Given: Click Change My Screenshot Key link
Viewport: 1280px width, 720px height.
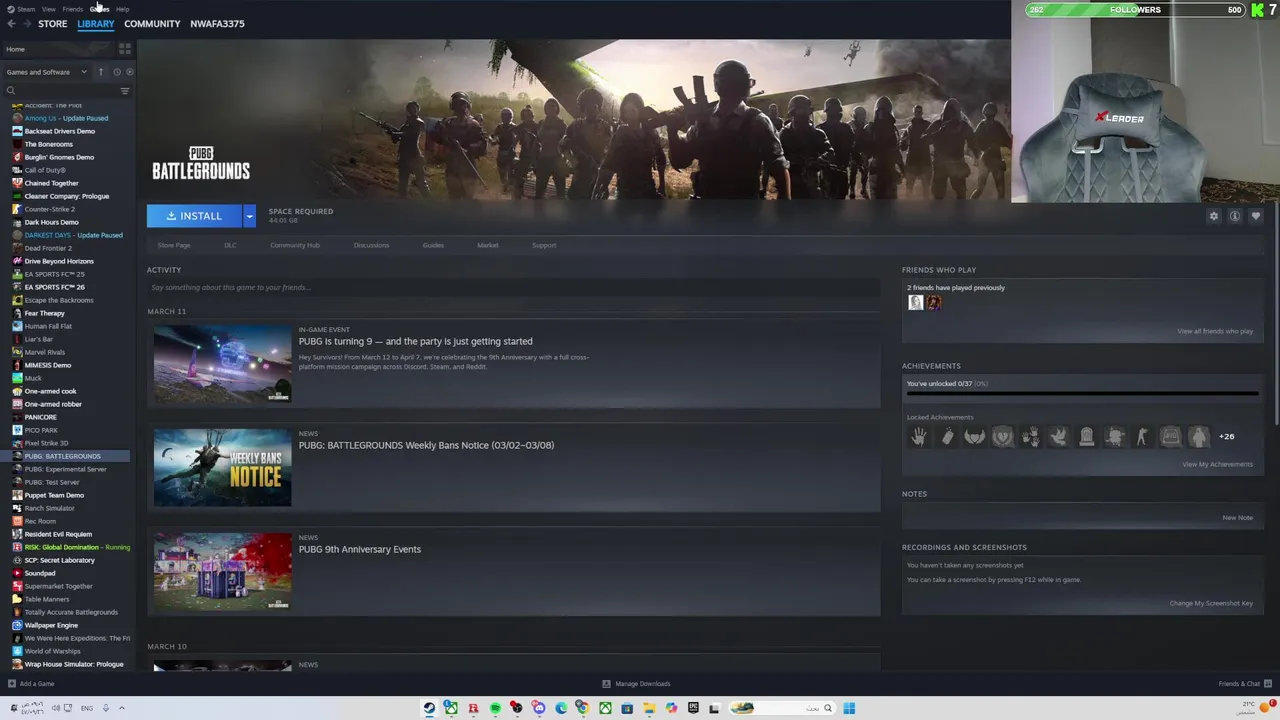Looking at the screenshot, I should point(1211,603).
